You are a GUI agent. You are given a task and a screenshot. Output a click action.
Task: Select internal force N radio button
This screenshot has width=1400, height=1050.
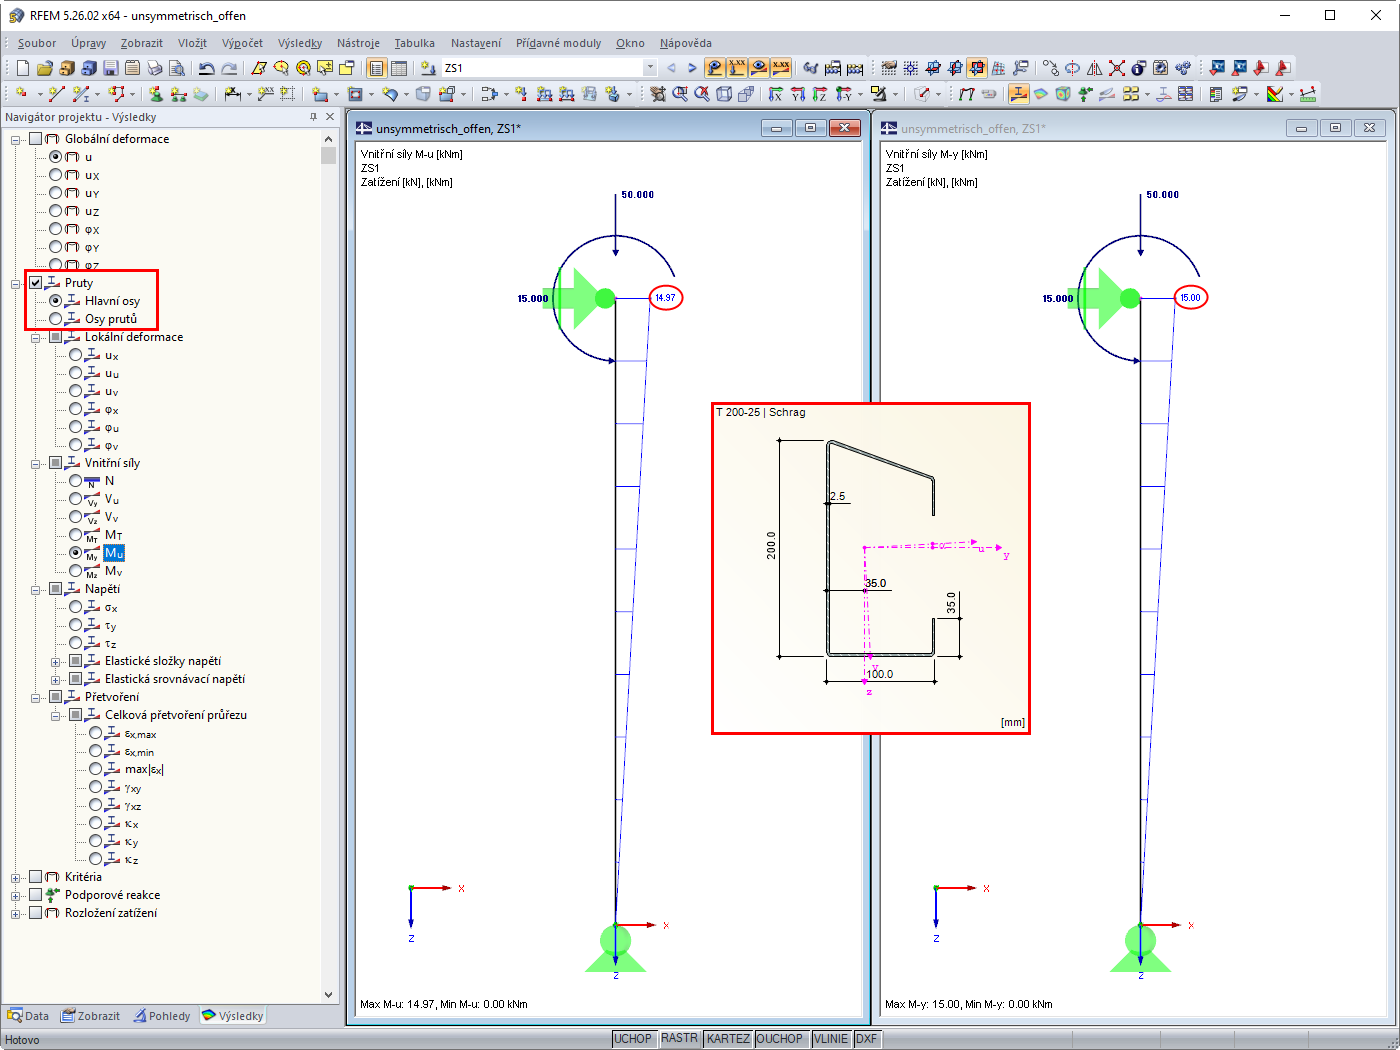pyautogui.click(x=76, y=481)
